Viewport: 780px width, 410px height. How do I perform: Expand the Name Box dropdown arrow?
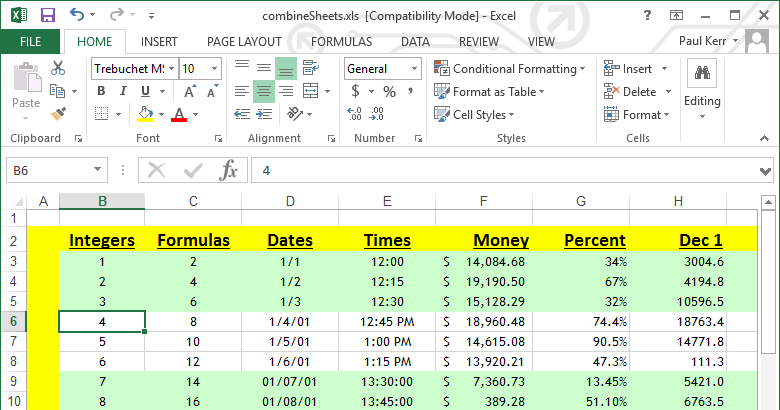(x=98, y=170)
